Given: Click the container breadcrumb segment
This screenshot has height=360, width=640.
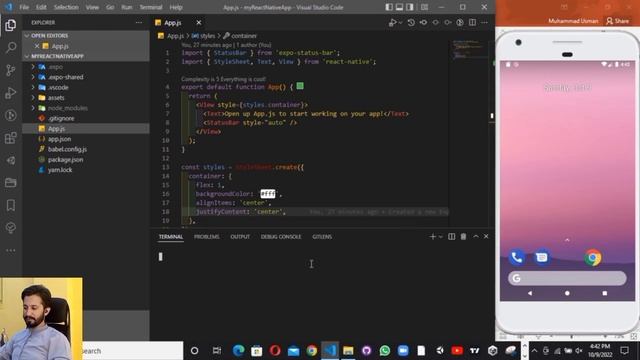Looking at the screenshot, I should (244, 36).
